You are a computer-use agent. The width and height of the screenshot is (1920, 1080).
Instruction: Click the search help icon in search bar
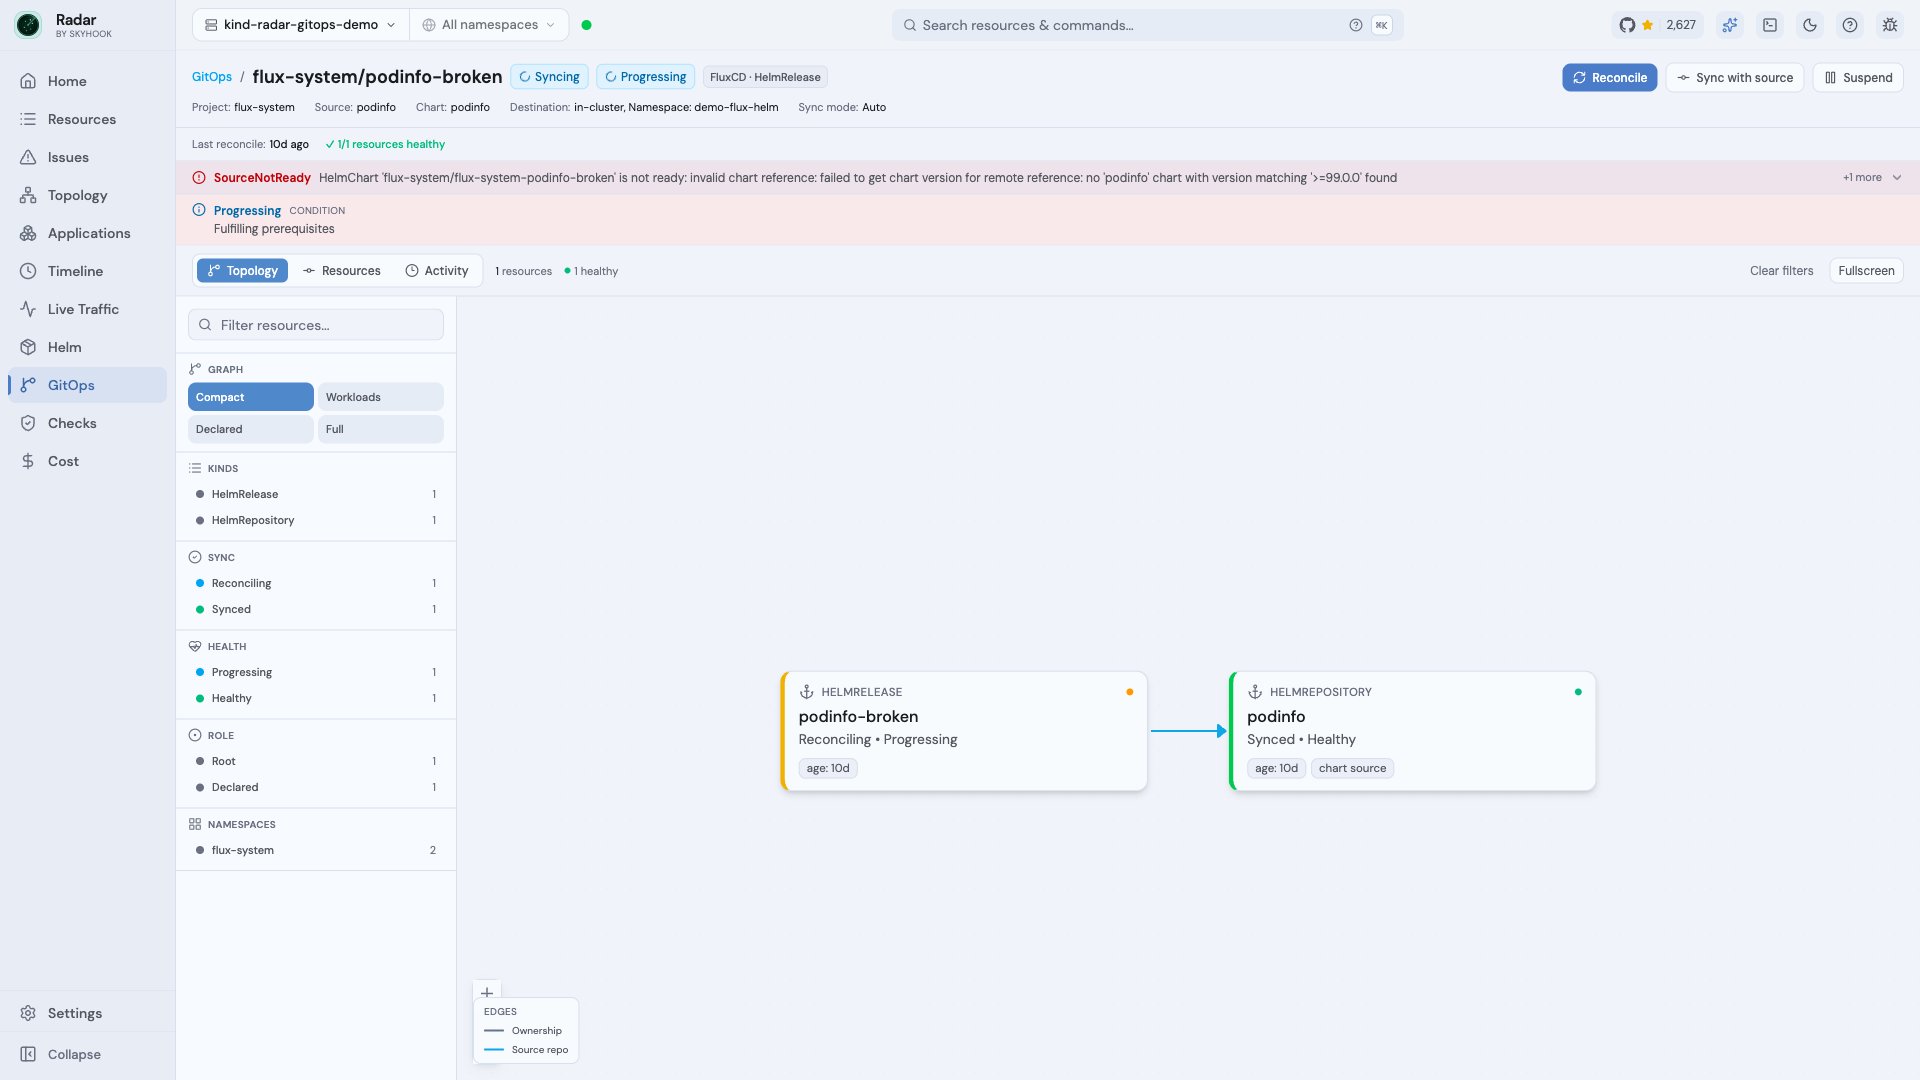pyautogui.click(x=1355, y=25)
